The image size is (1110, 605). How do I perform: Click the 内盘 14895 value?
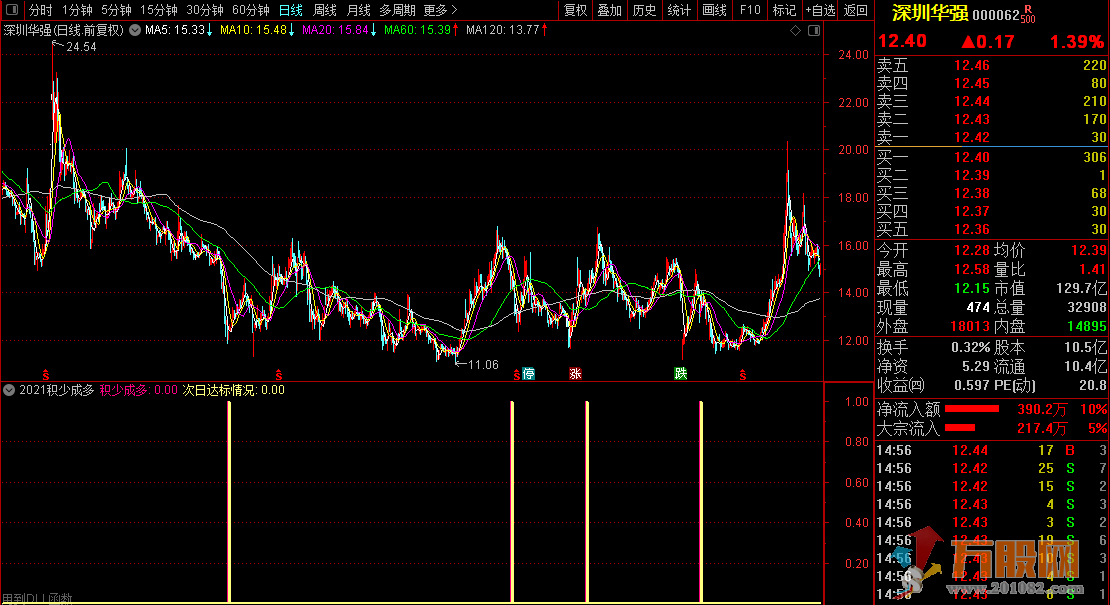(x=1086, y=326)
